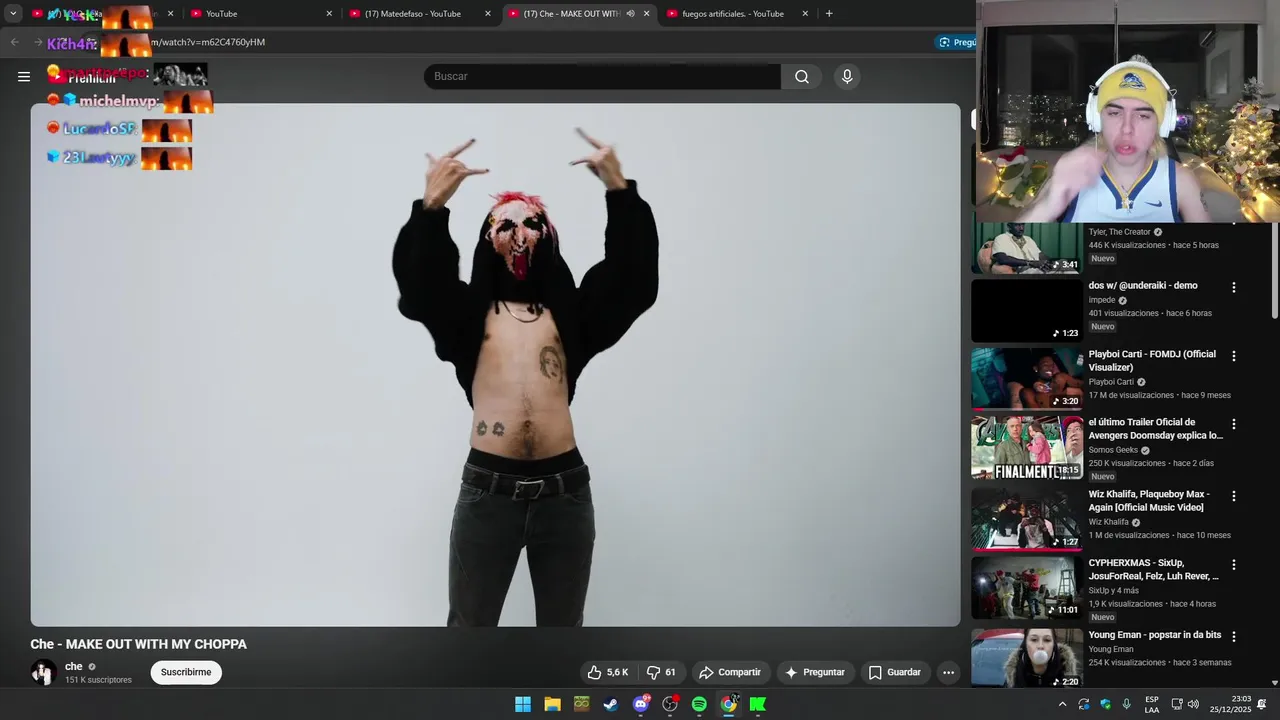Open Young Eman - popstar in da bits title
The width and height of the screenshot is (1280, 720).
pos(1155,635)
